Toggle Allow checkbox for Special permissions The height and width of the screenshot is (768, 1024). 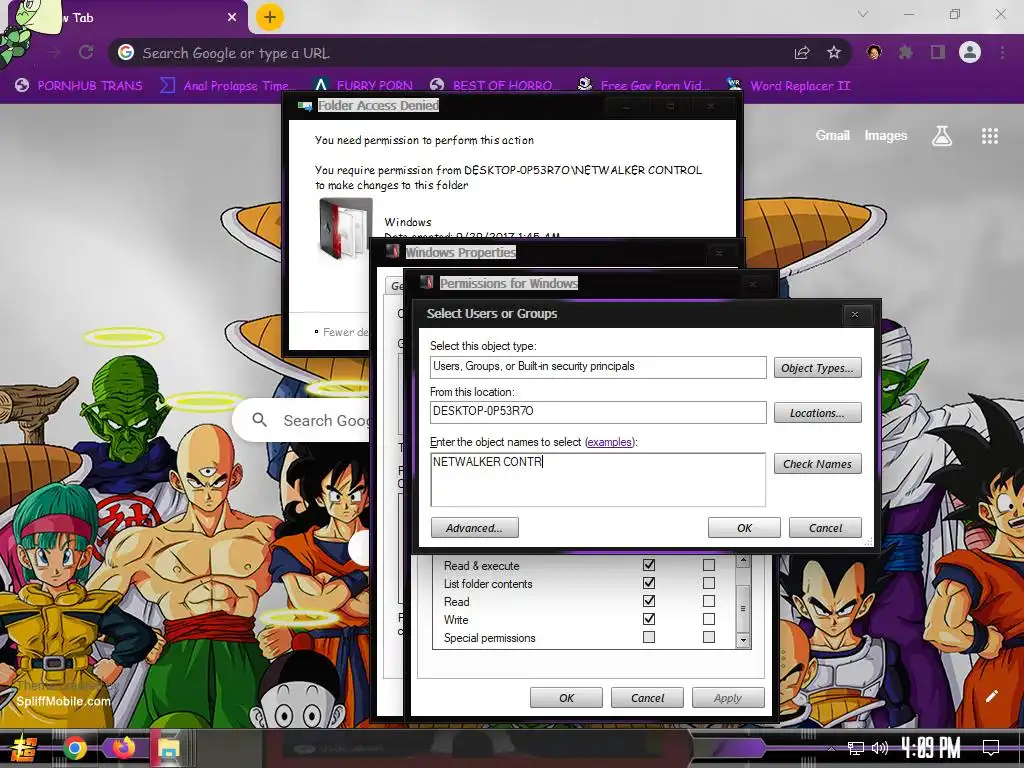[x=648, y=637]
